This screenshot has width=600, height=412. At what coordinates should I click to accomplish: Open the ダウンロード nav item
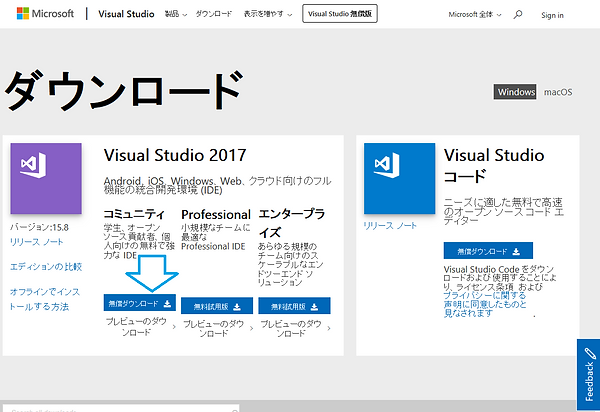(214, 14)
